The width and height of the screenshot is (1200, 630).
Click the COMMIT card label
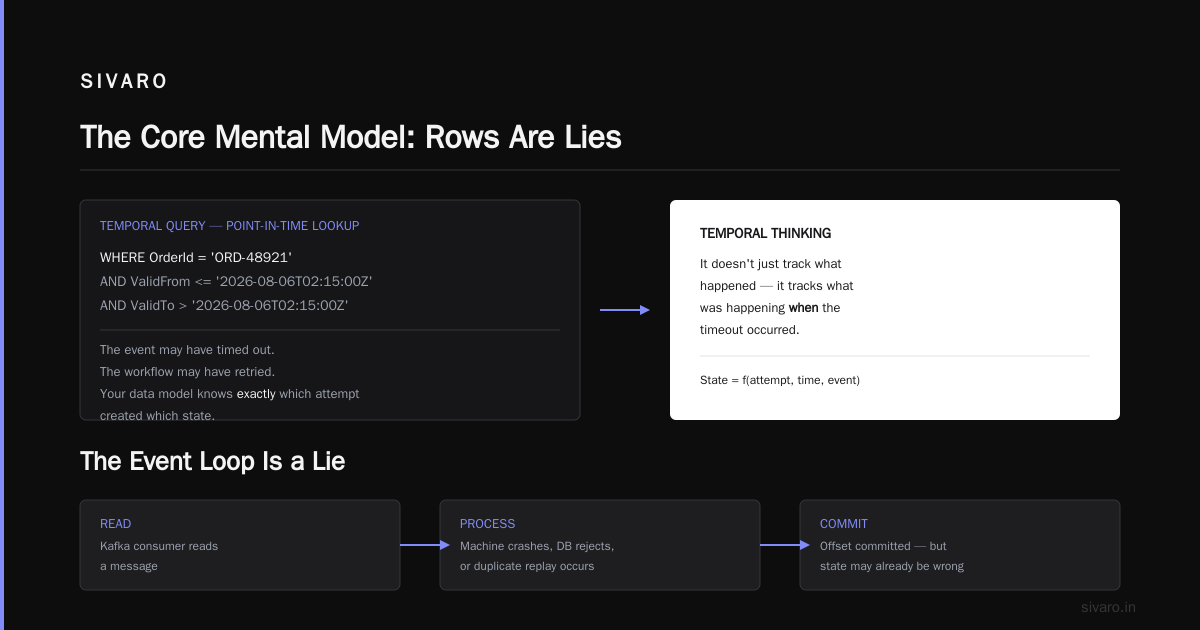click(x=844, y=524)
